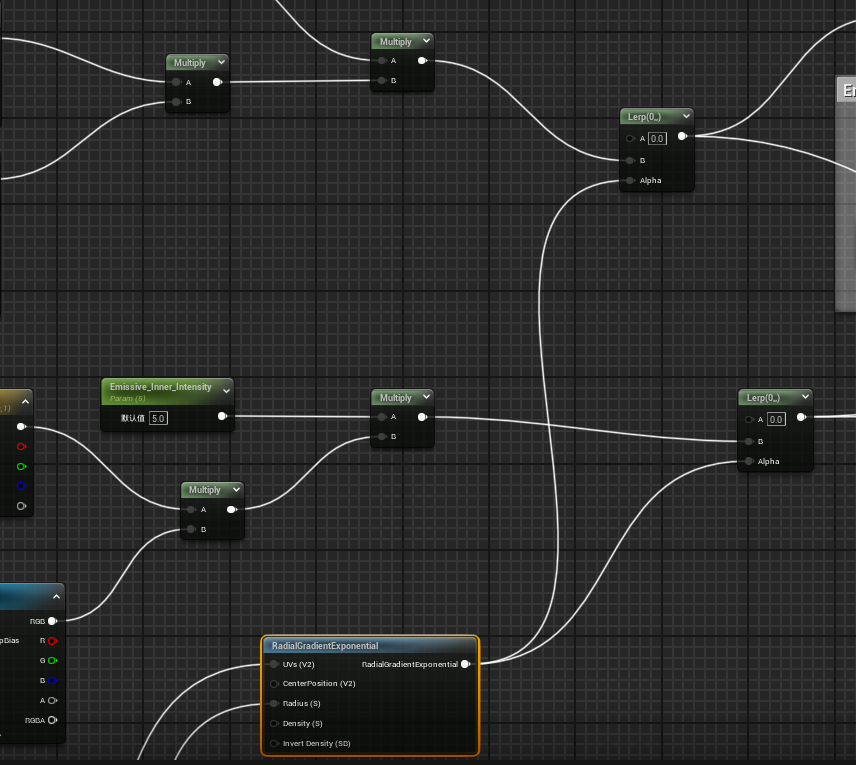Viewport: 856px width, 765px height.
Task: Click the A alpha output pin of the texture node
Action: pos(52,701)
